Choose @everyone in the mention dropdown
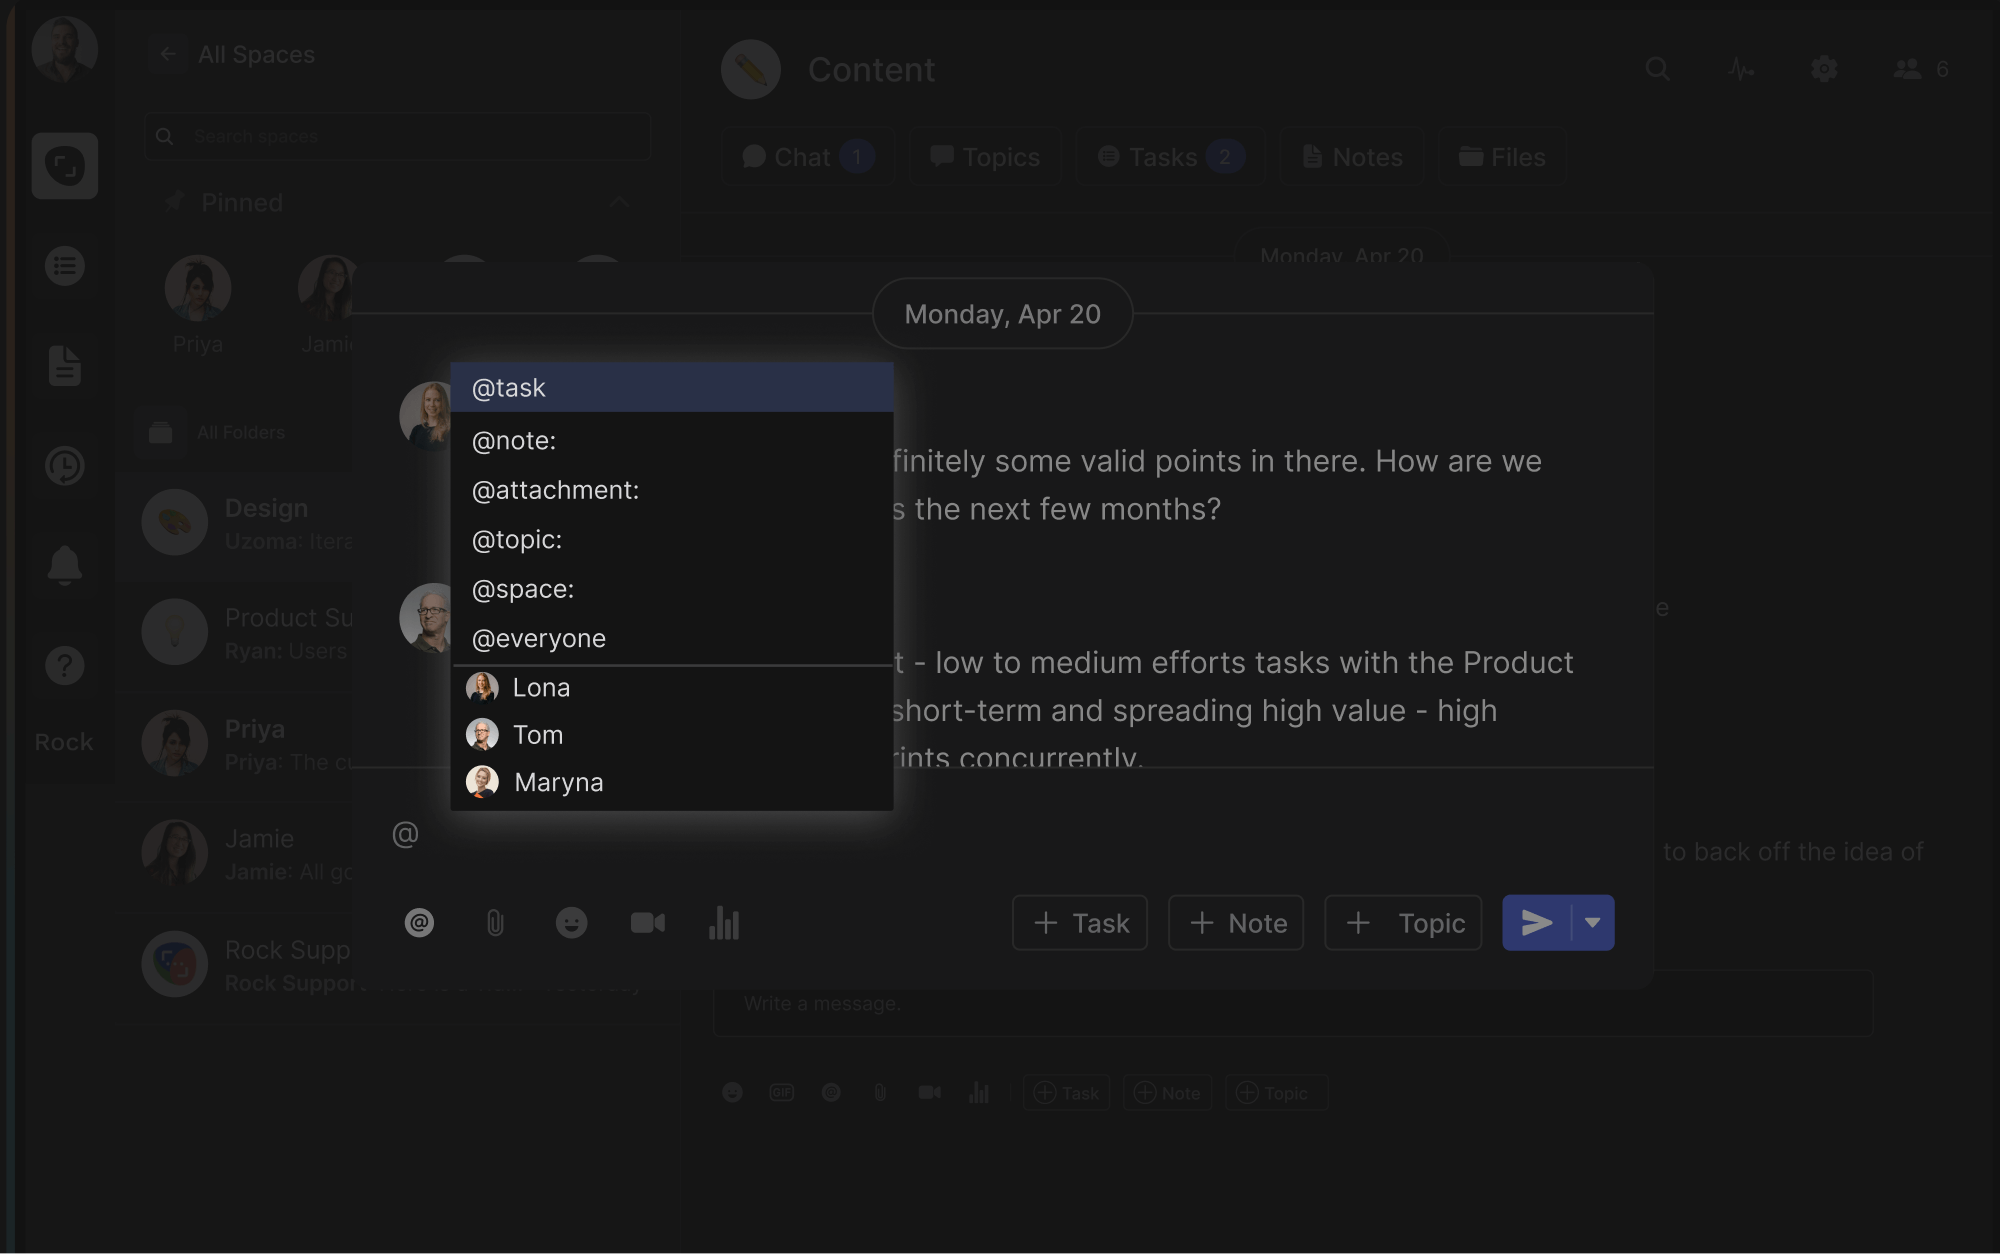The image size is (2000, 1254). coord(539,638)
